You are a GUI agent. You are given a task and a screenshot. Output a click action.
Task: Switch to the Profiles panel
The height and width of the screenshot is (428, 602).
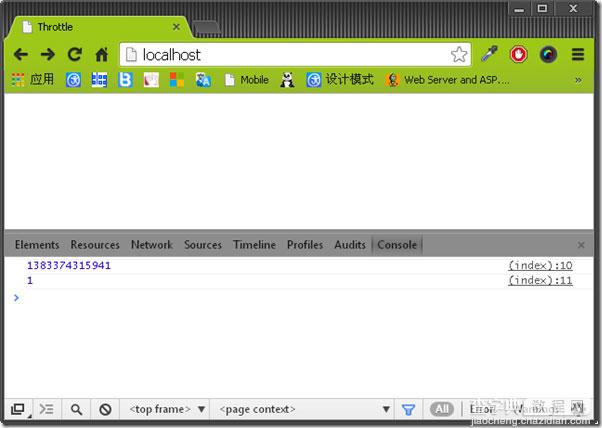(x=305, y=245)
